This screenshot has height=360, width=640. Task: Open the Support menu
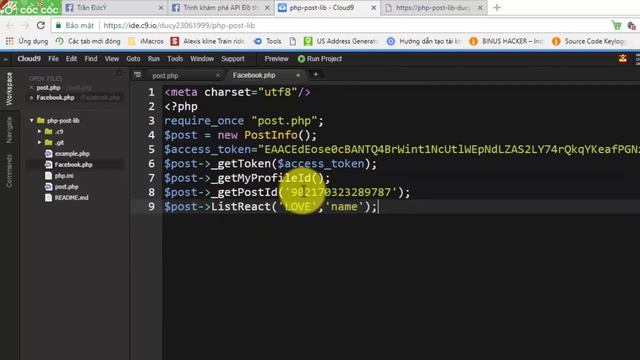coord(233,59)
